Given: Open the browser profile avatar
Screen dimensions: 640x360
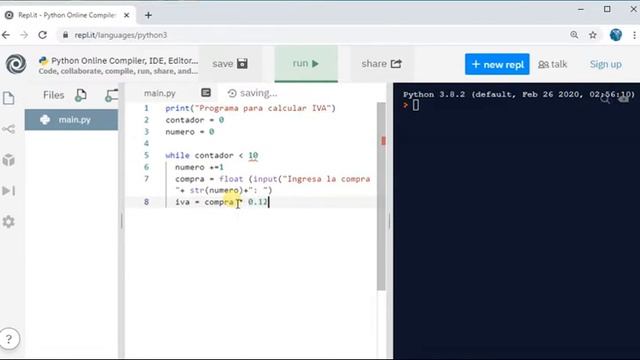Looking at the screenshot, I should pyautogui.click(x=616, y=35).
